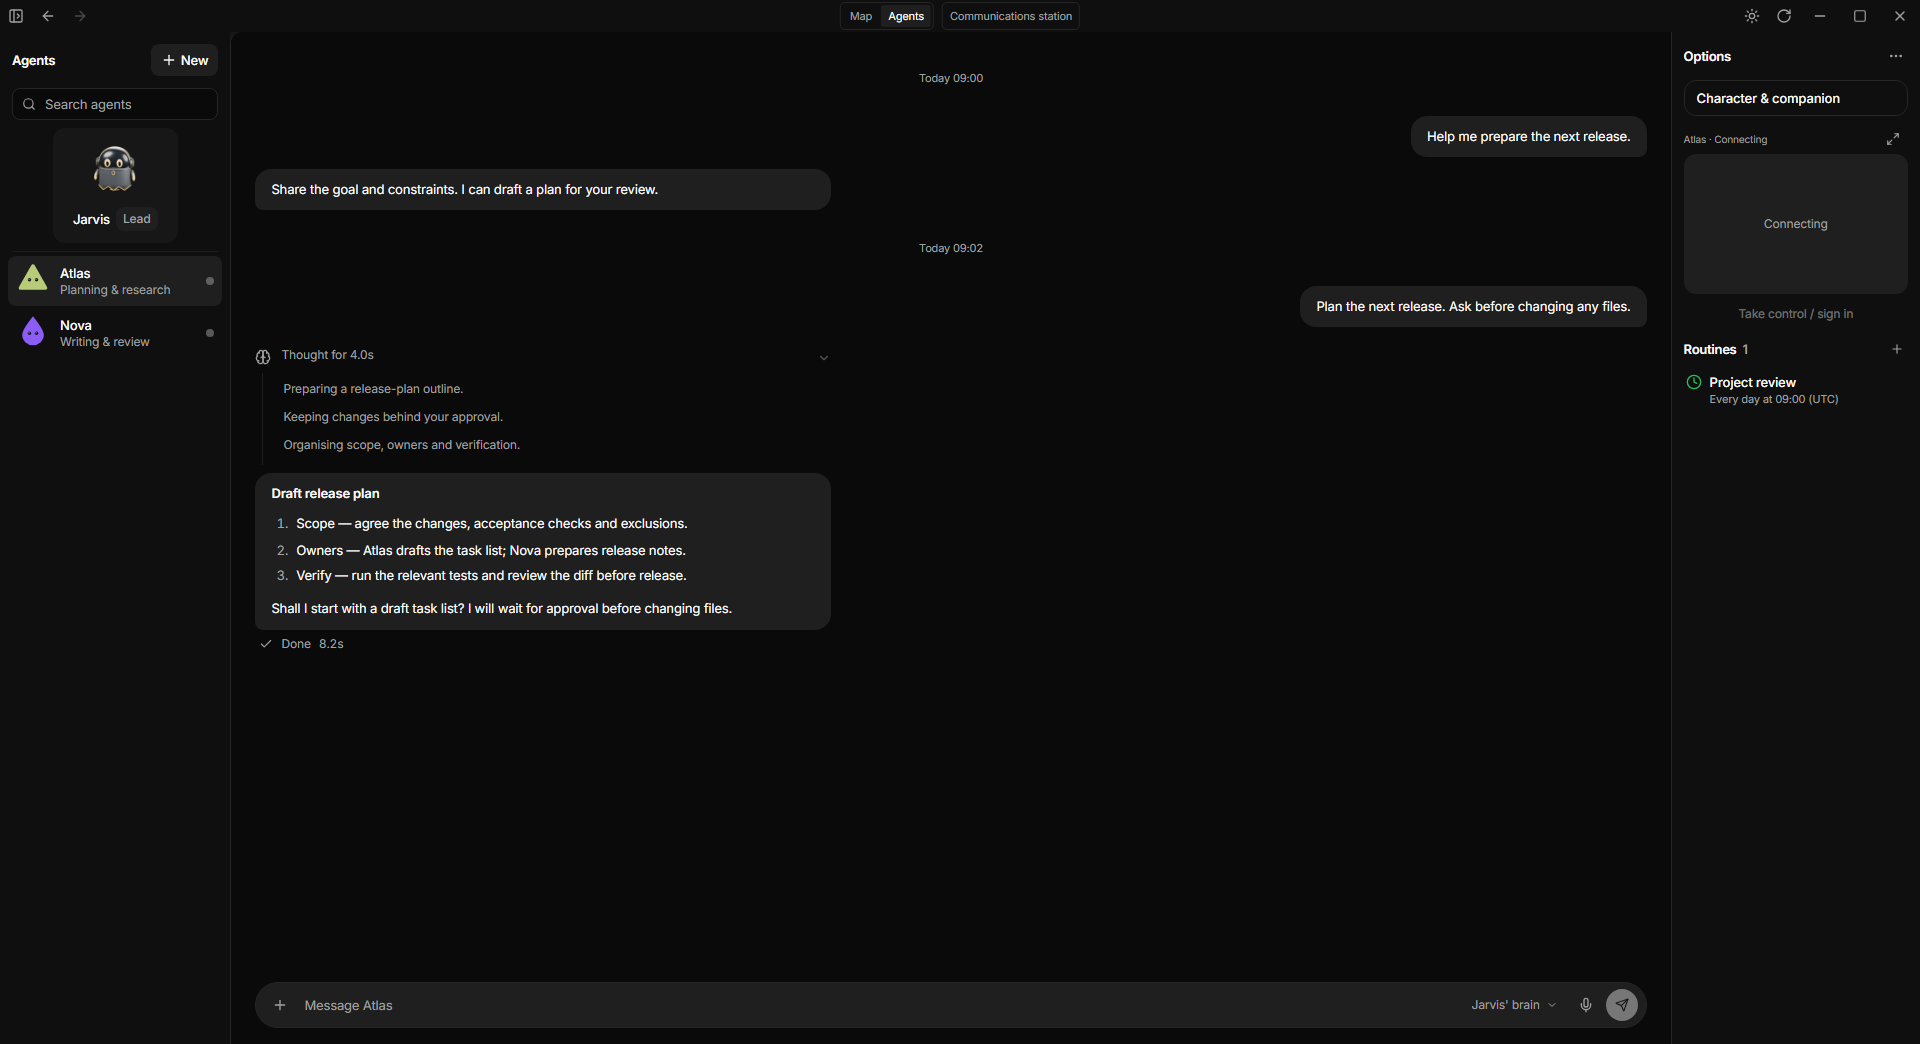
Task: Select the Nova Writing & review agent
Action: coord(115,333)
